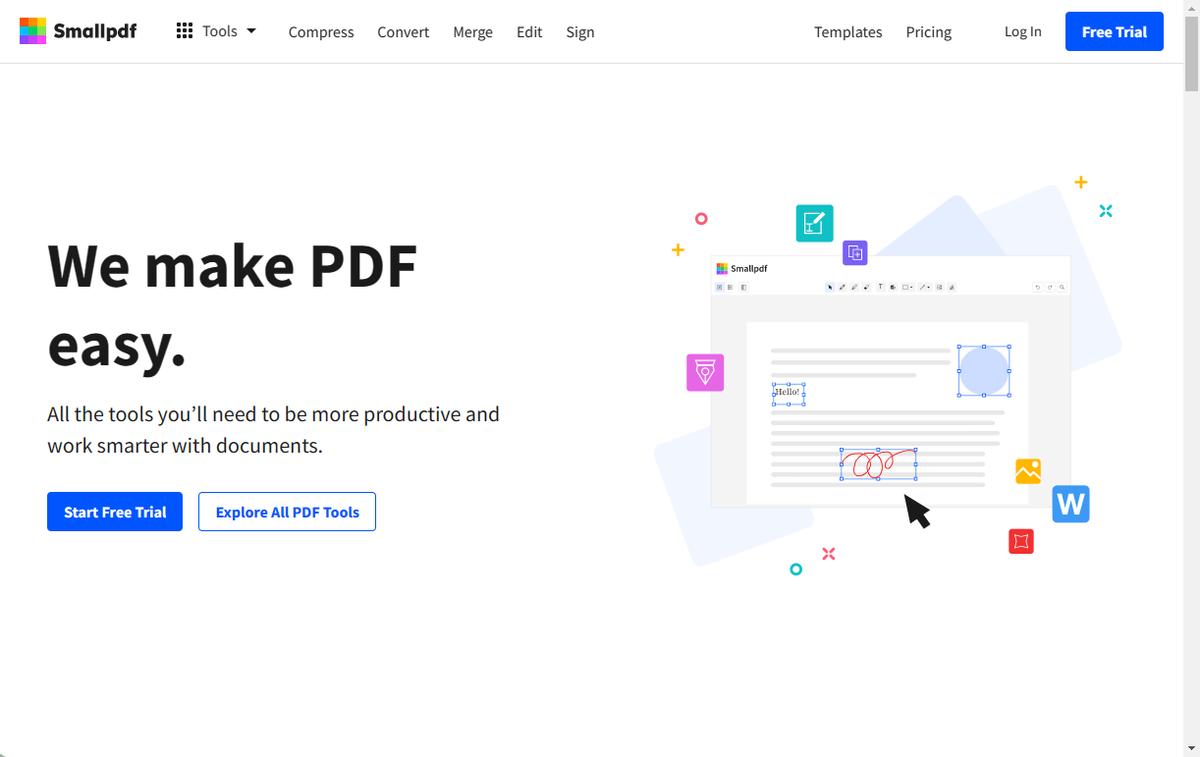Click the purple Merge pages icon
The width and height of the screenshot is (1200, 757).
[x=855, y=253]
